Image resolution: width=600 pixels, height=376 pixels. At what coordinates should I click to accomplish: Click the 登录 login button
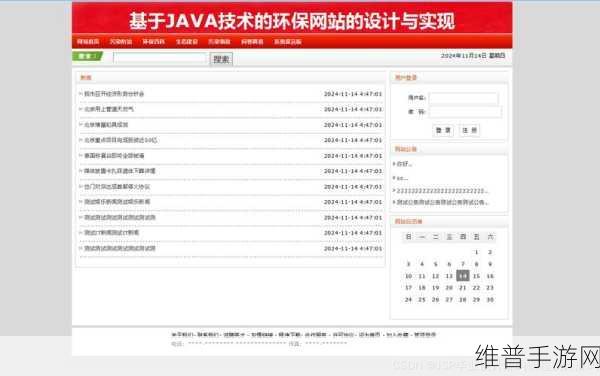tap(443, 130)
